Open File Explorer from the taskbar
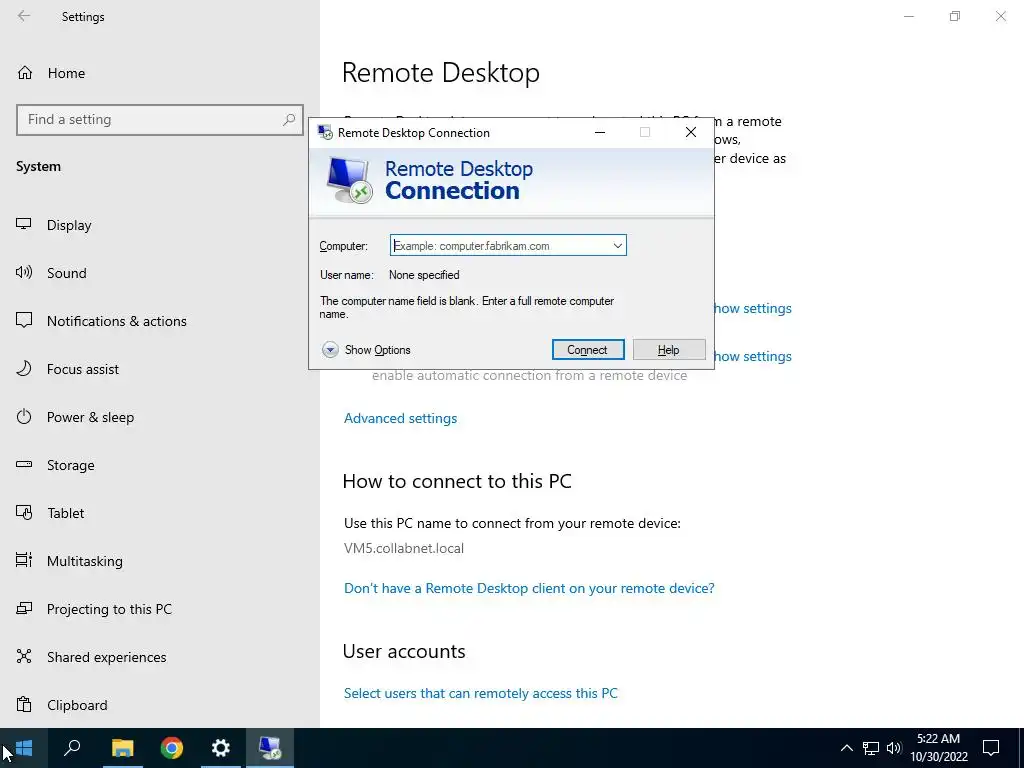 pyautogui.click(x=122, y=748)
